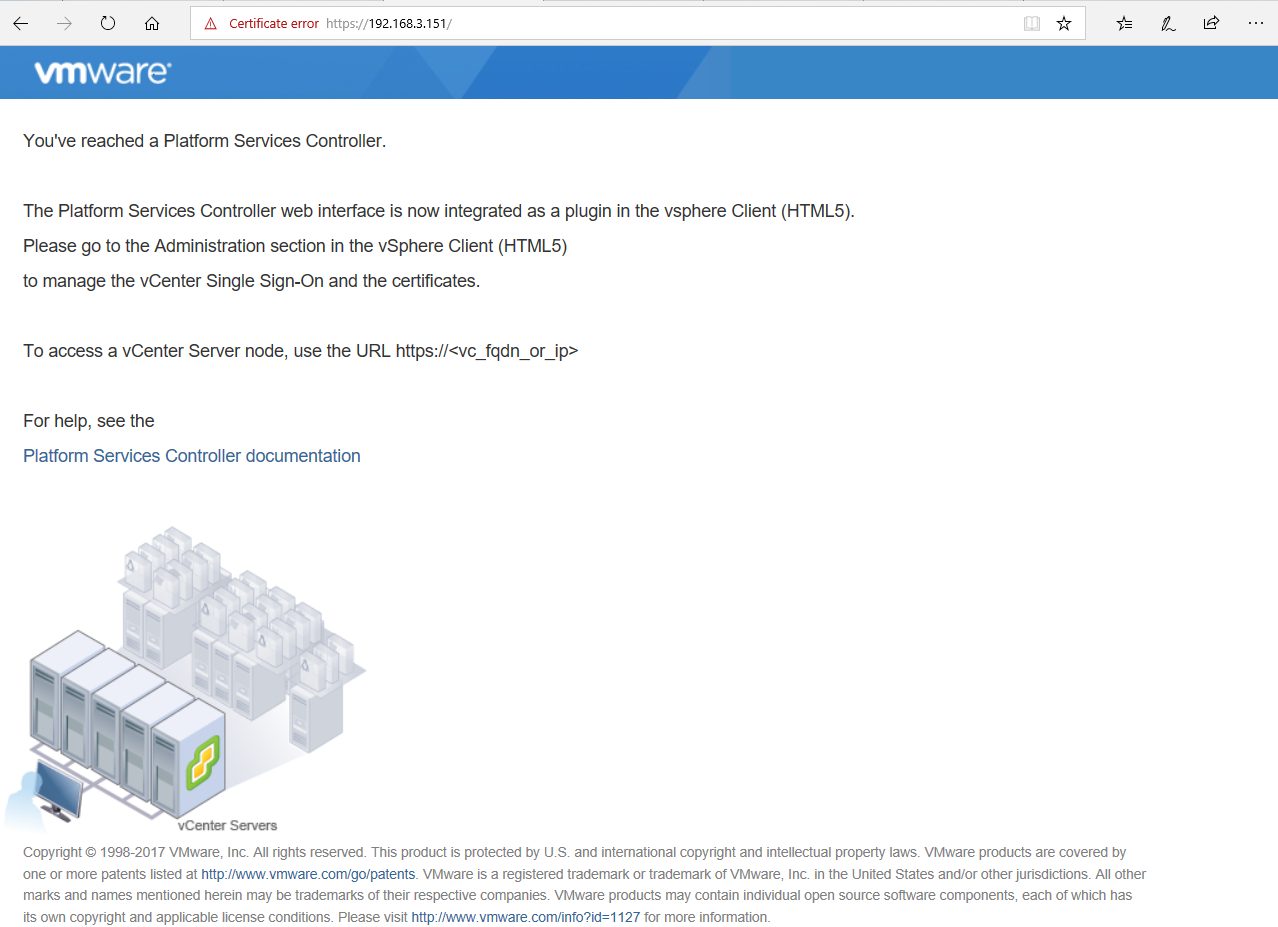
Task: Click the 'vCenter Servers' caption
Action: (227, 826)
